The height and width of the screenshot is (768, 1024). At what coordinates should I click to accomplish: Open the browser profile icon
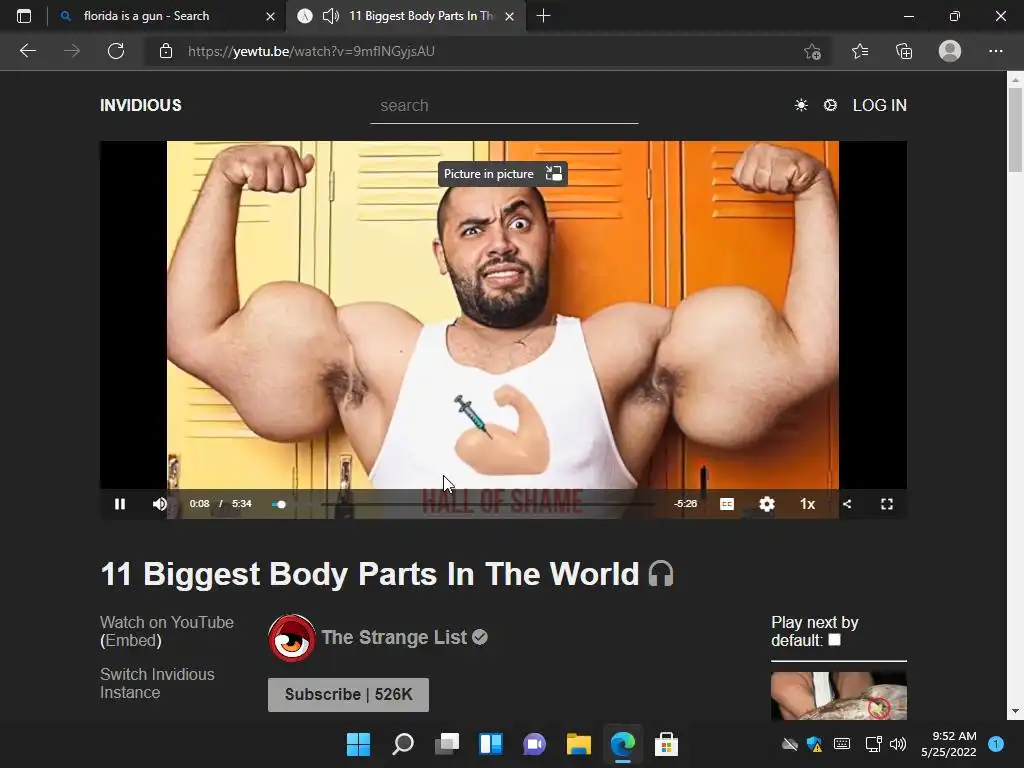tap(950, 51)
